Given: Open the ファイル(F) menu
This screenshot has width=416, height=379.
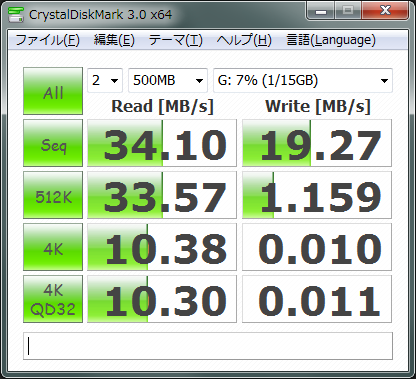Looking at the screenshot, I should (x=47, y=40).
